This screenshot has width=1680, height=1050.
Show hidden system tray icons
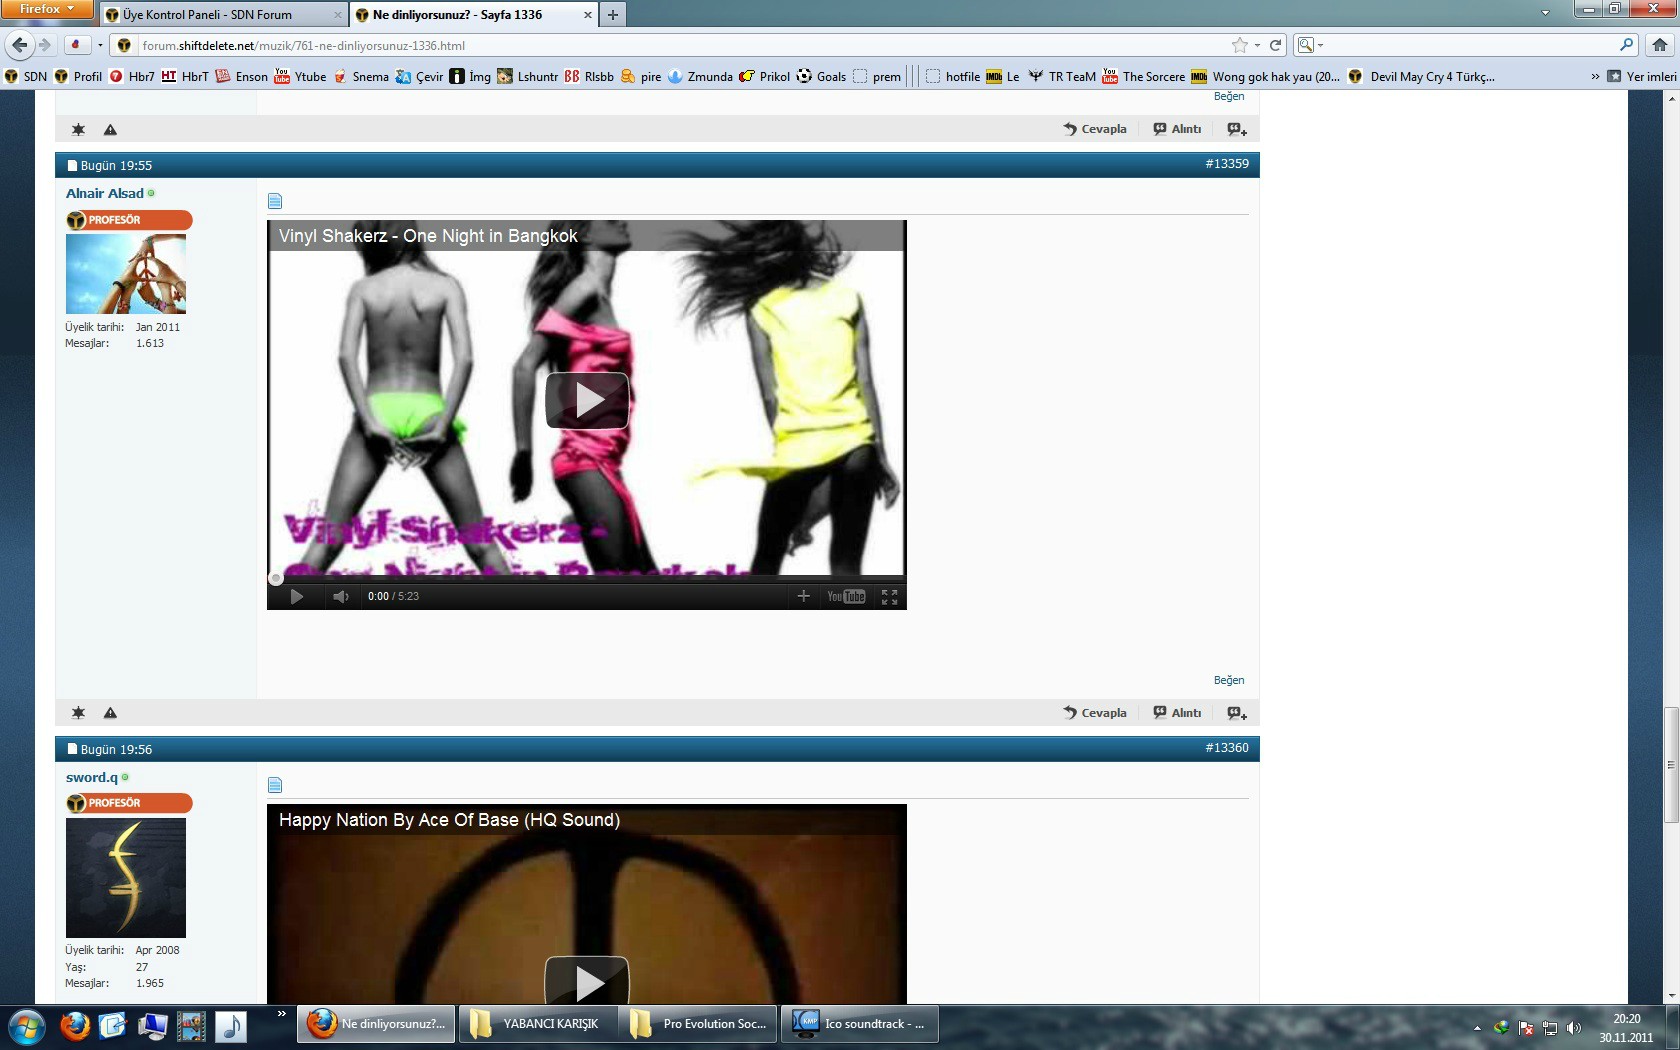(1477, 1028)
